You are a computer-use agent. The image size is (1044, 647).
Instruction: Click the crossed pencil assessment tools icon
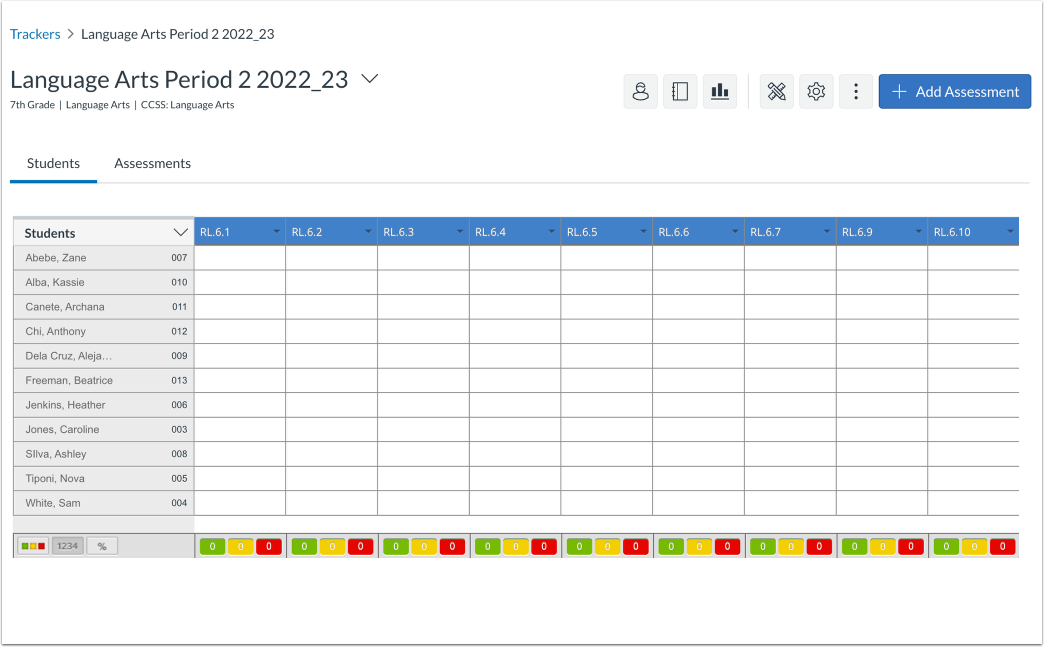click(776, 91)
